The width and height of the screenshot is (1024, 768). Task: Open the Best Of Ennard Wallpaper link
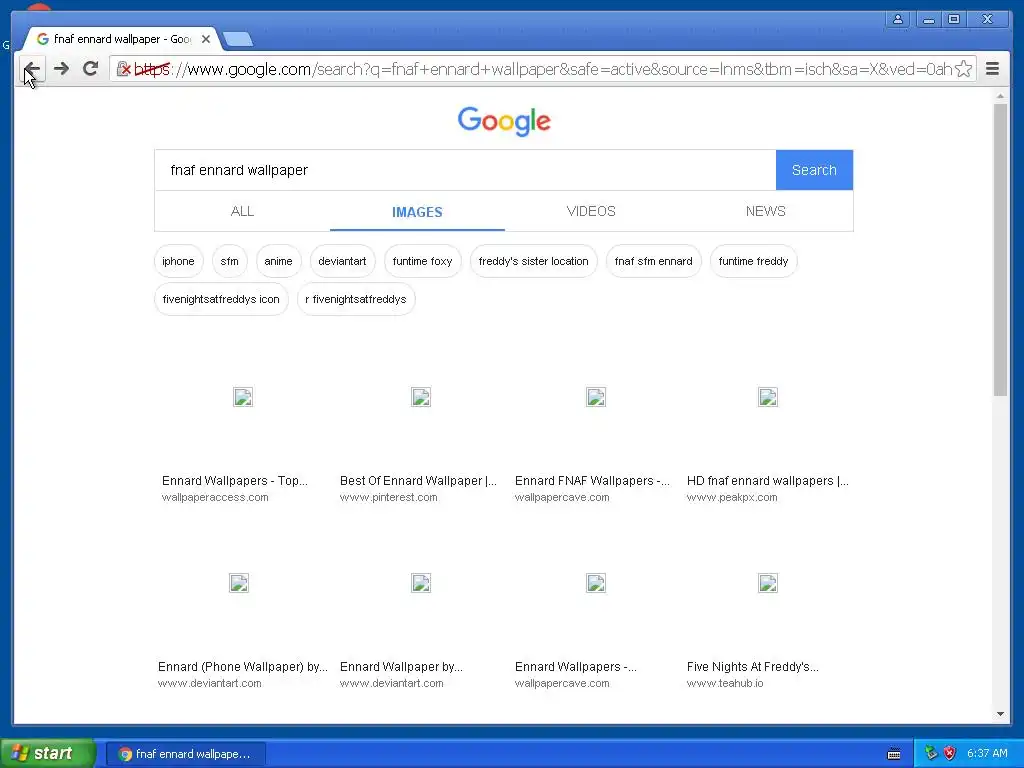[418, 481]
